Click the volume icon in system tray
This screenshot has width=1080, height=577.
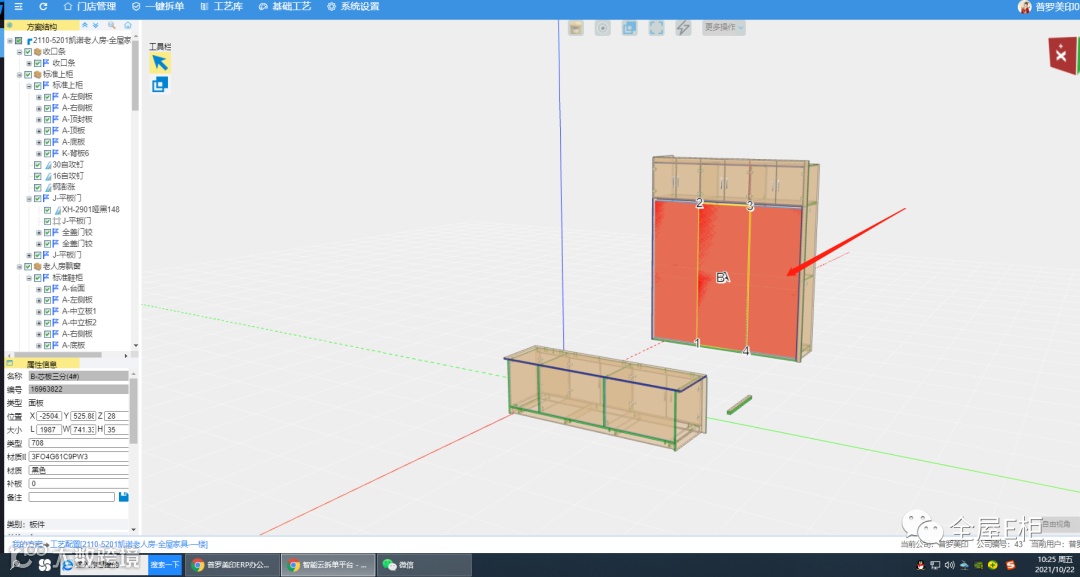coord(951,565)
